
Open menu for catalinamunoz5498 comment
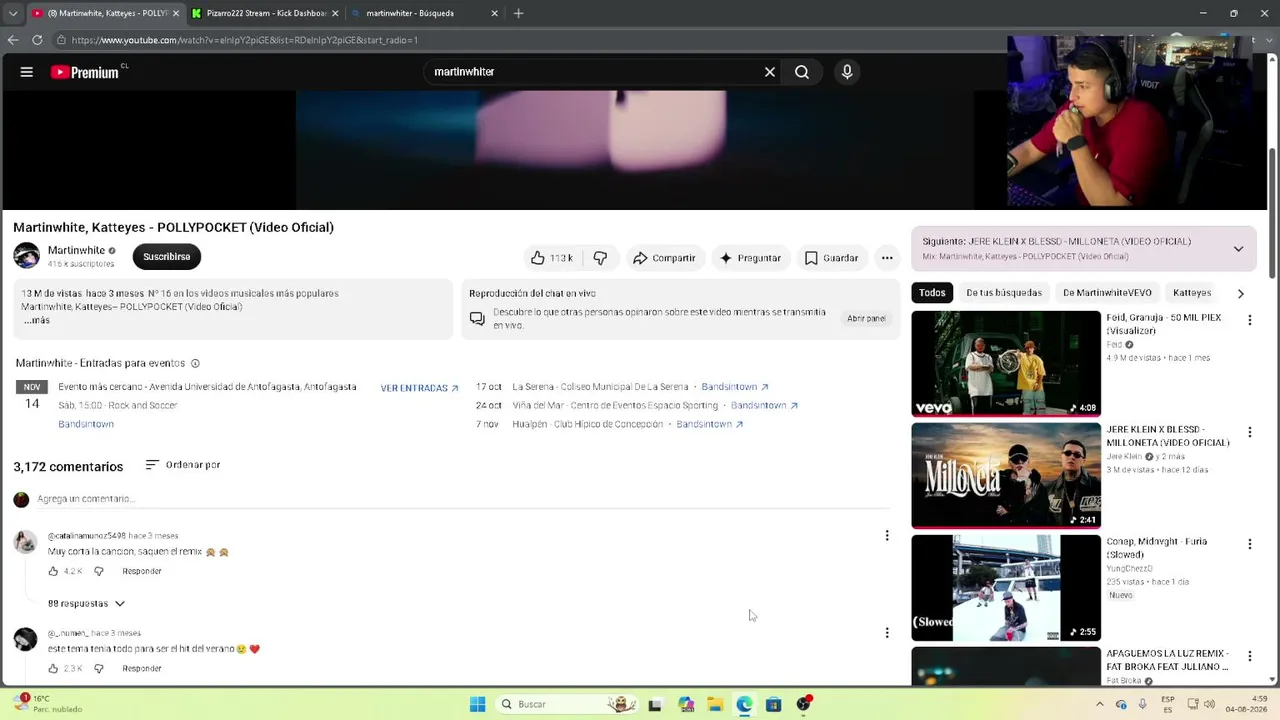[887, 536]
